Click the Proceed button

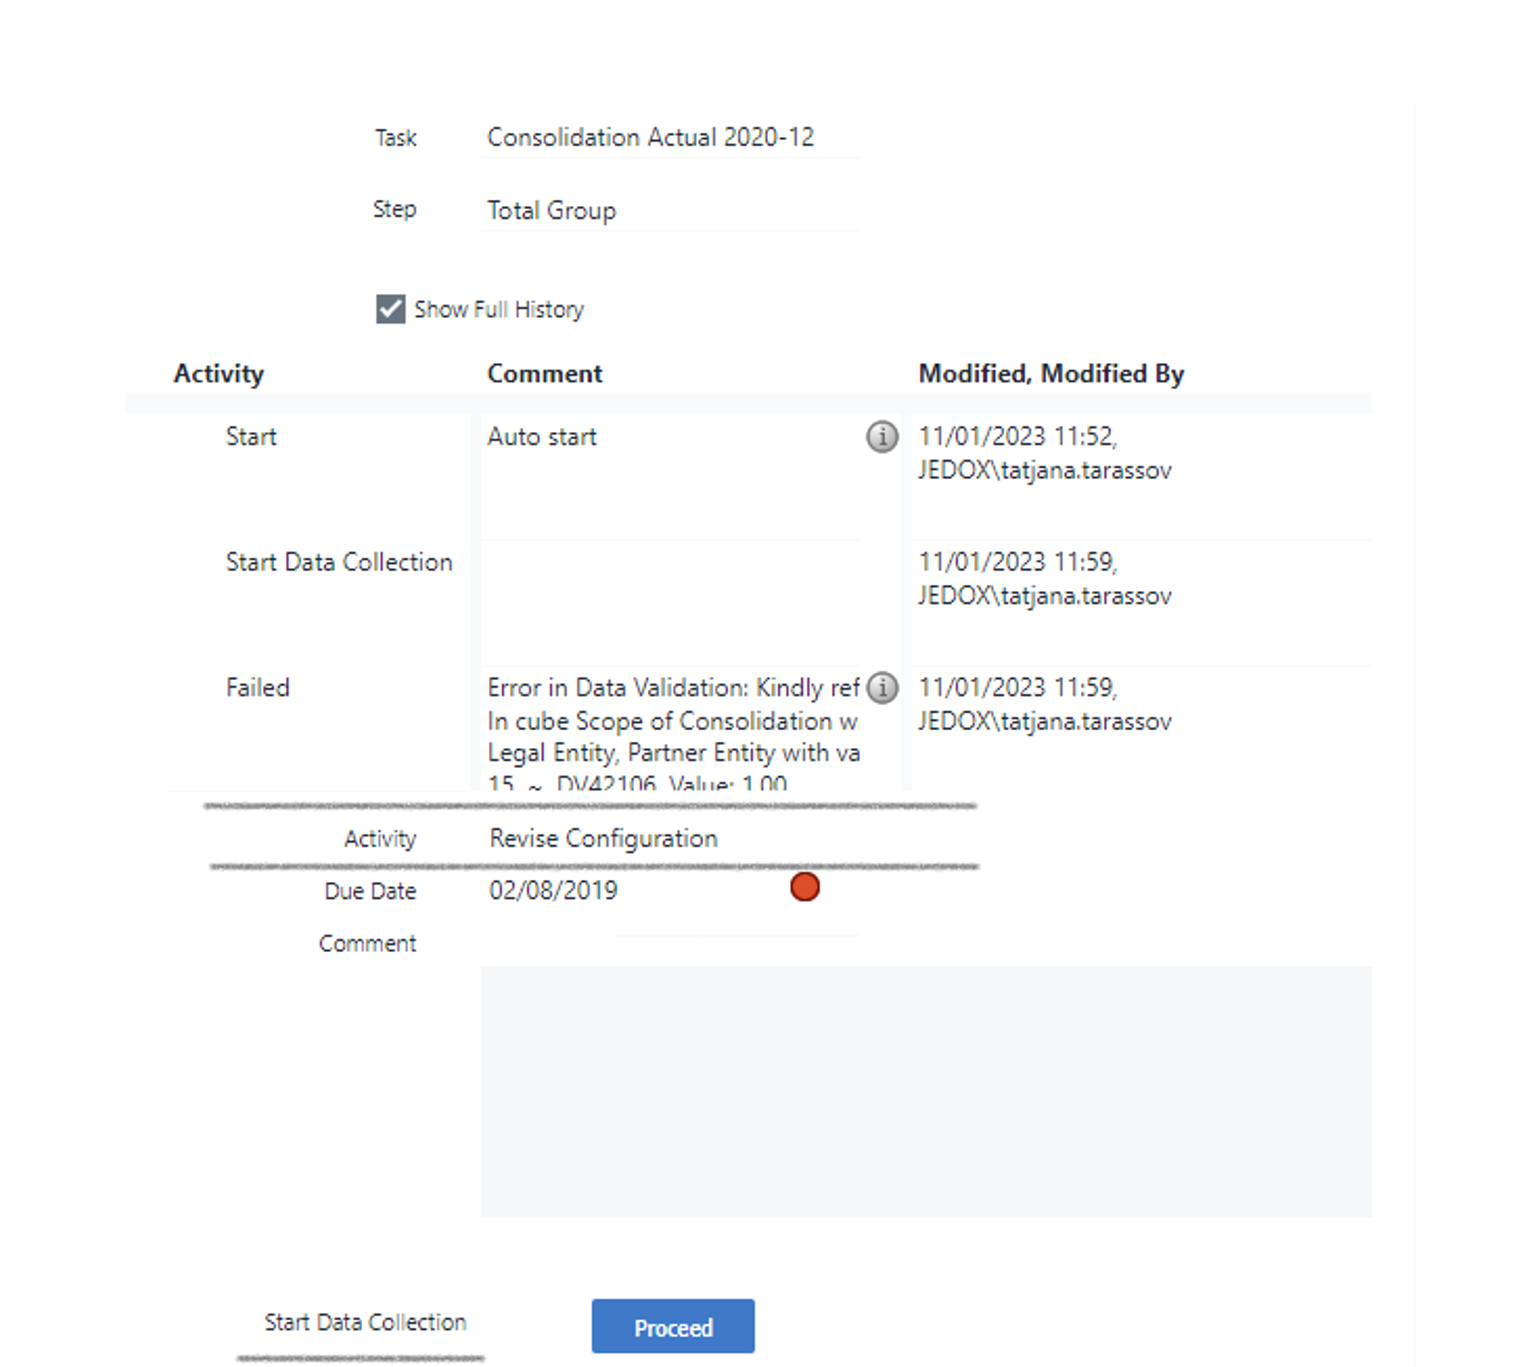pyautogui.click(x=673, y=1327)
